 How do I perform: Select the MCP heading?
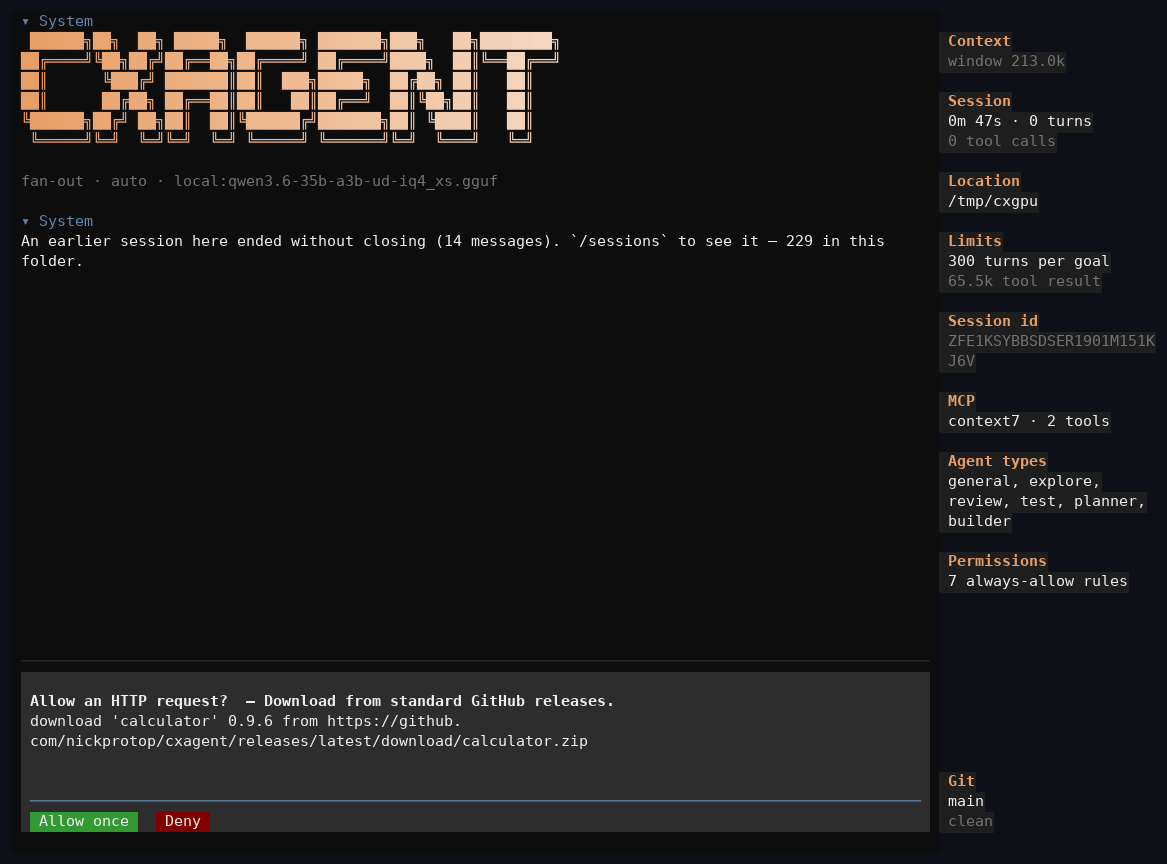pyautogui.click(x=961, y=401)
